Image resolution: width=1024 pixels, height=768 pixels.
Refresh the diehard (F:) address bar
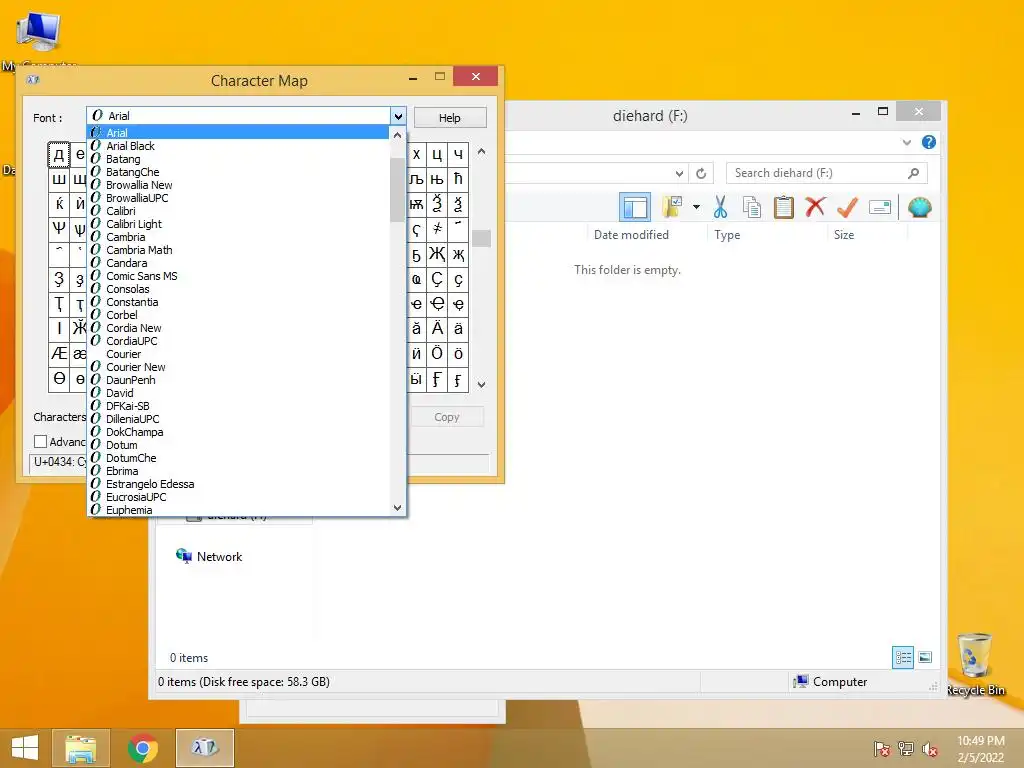[x=701, y=173]
